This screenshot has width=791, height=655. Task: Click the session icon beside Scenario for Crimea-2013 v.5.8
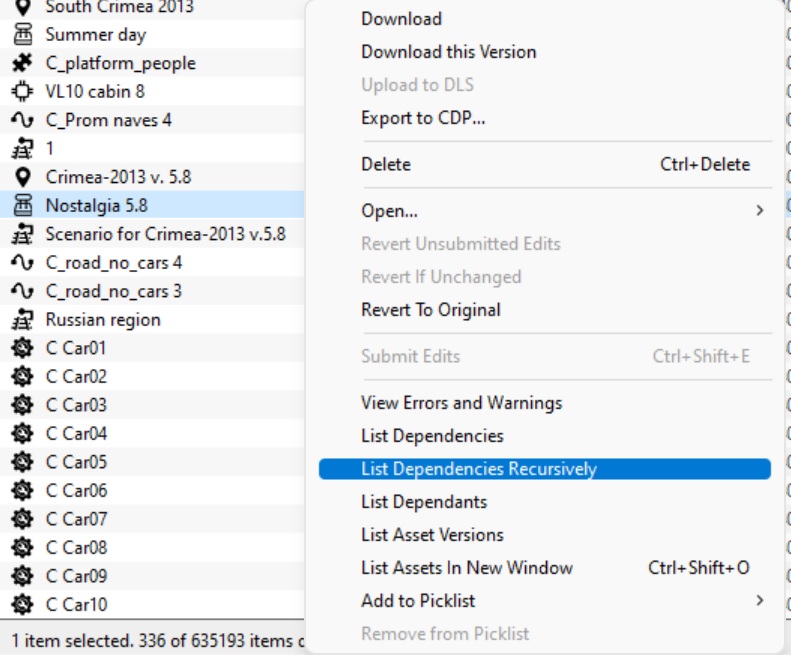pyautogui.click(x=22, y=234)
